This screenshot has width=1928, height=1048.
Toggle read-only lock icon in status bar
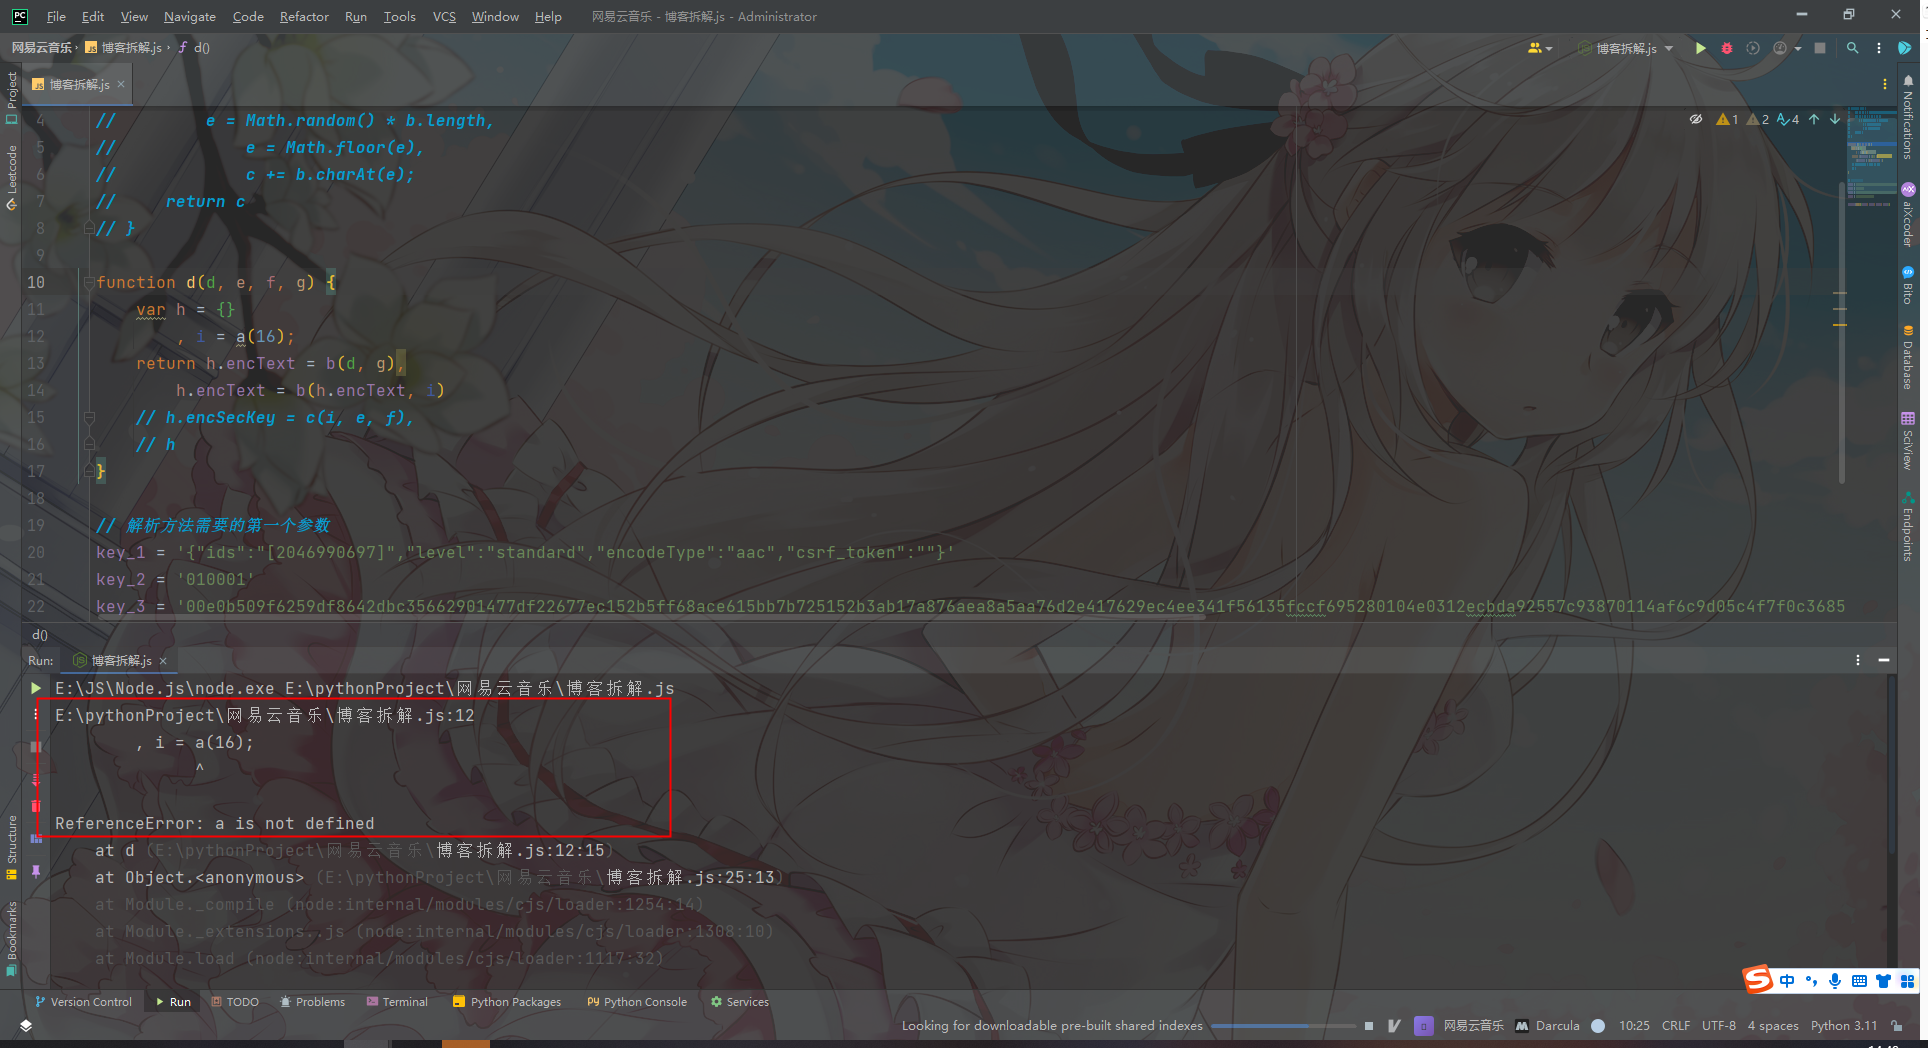[x=1896, y=1025]
